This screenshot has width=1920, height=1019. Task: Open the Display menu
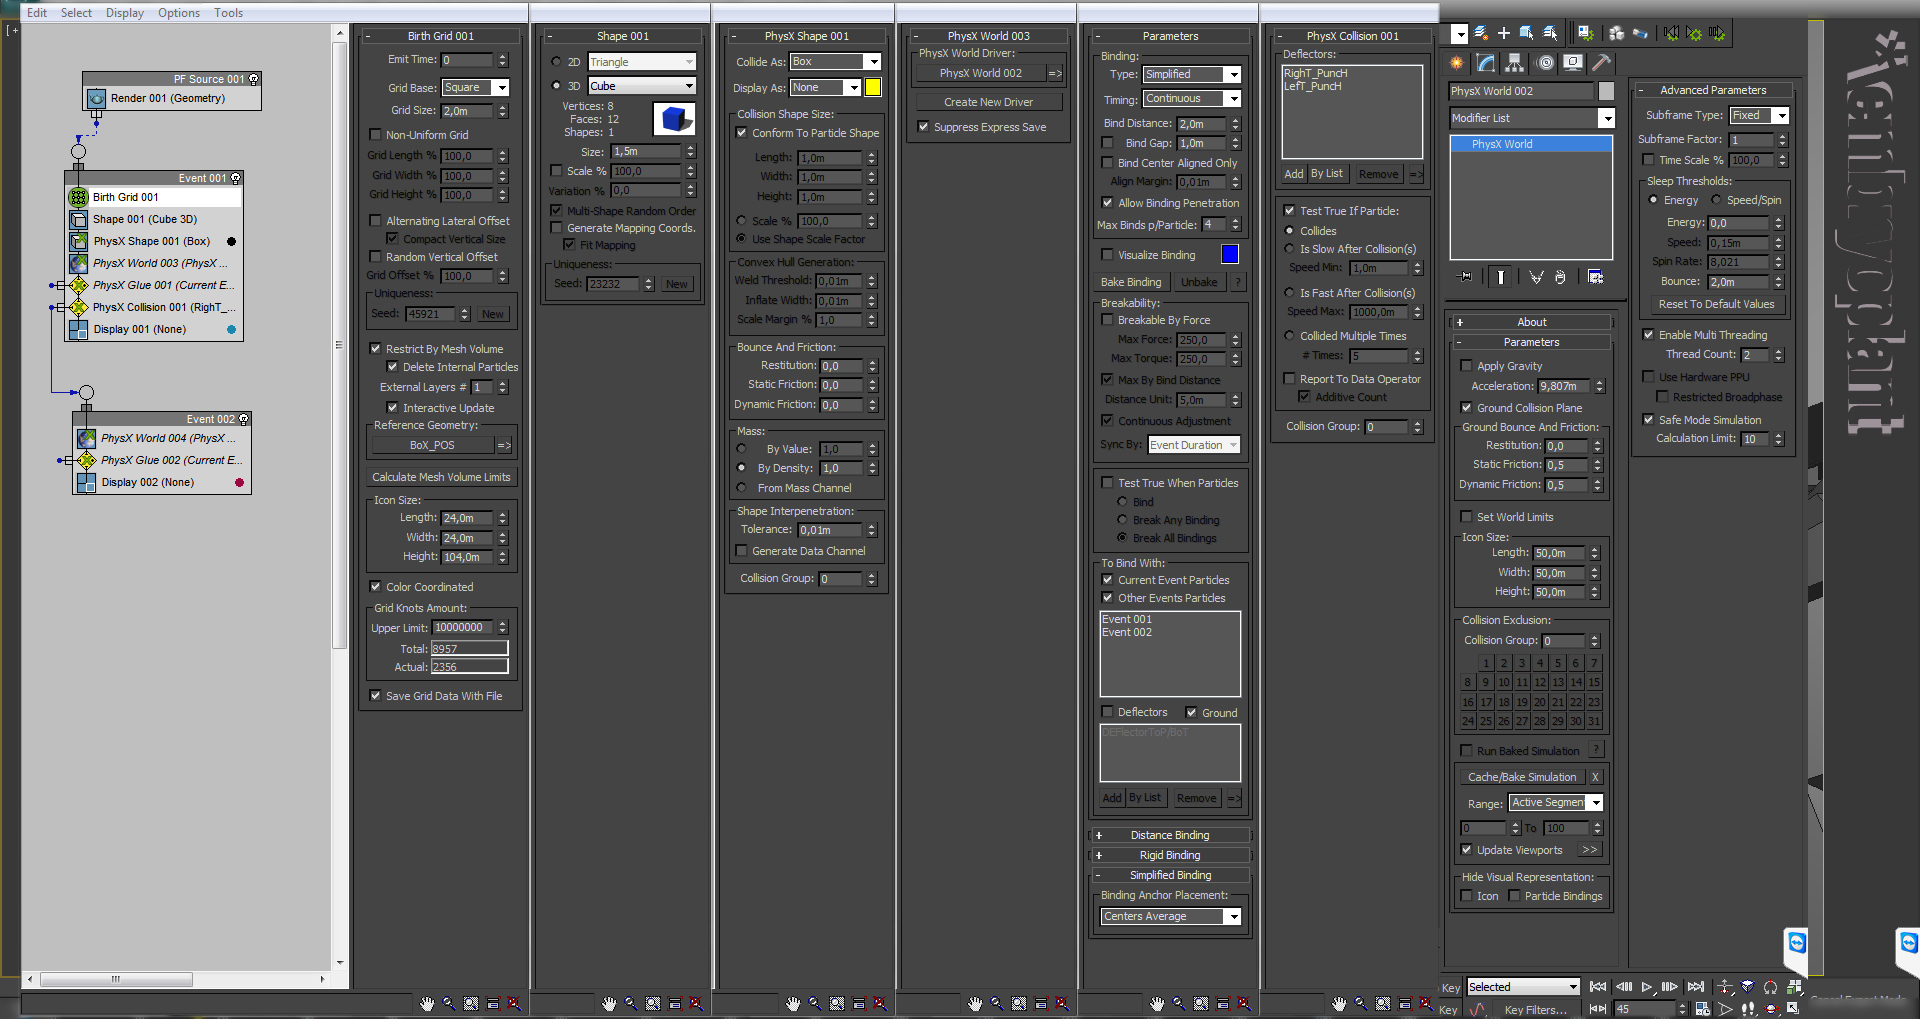click(x=124, y=13)
